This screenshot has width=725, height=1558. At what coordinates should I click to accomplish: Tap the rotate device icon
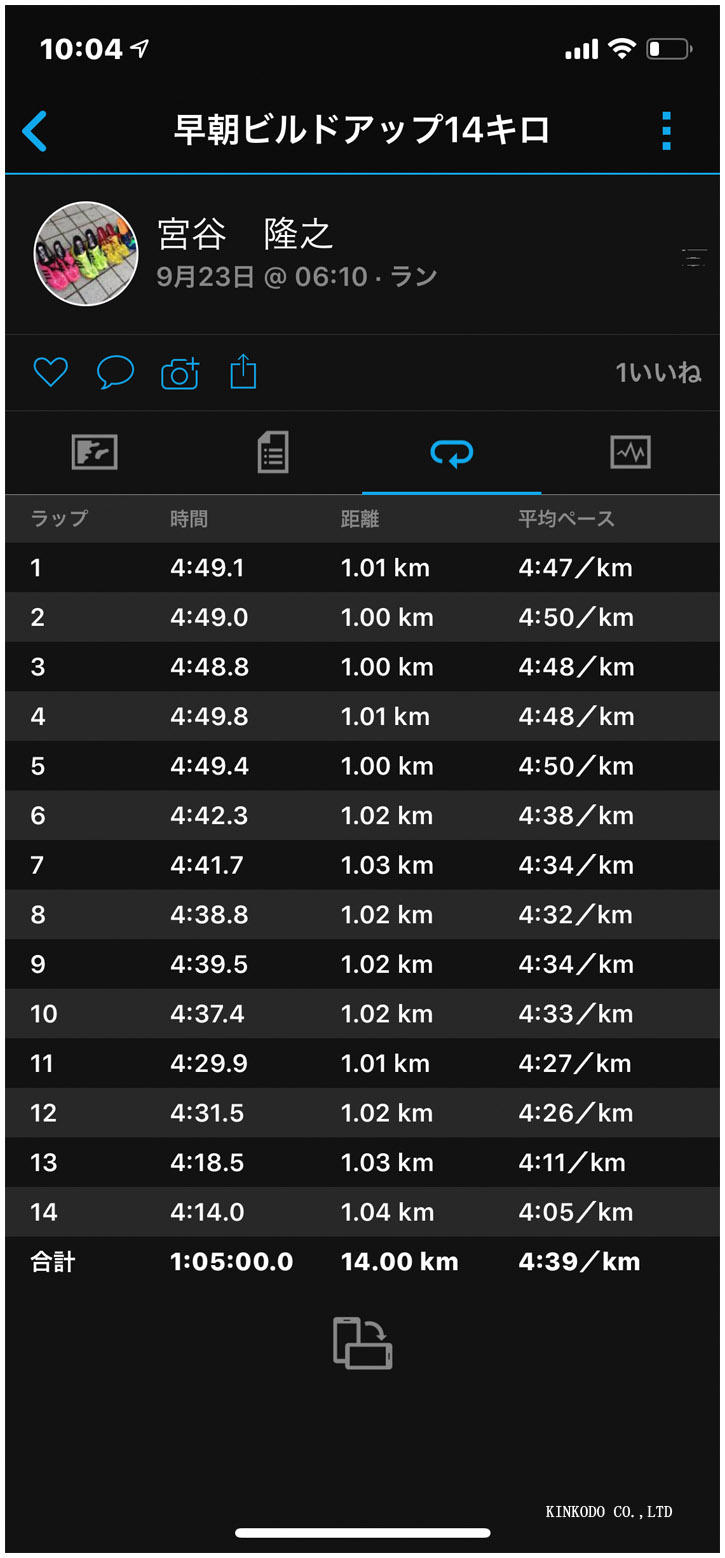(x=362, y=1342)
